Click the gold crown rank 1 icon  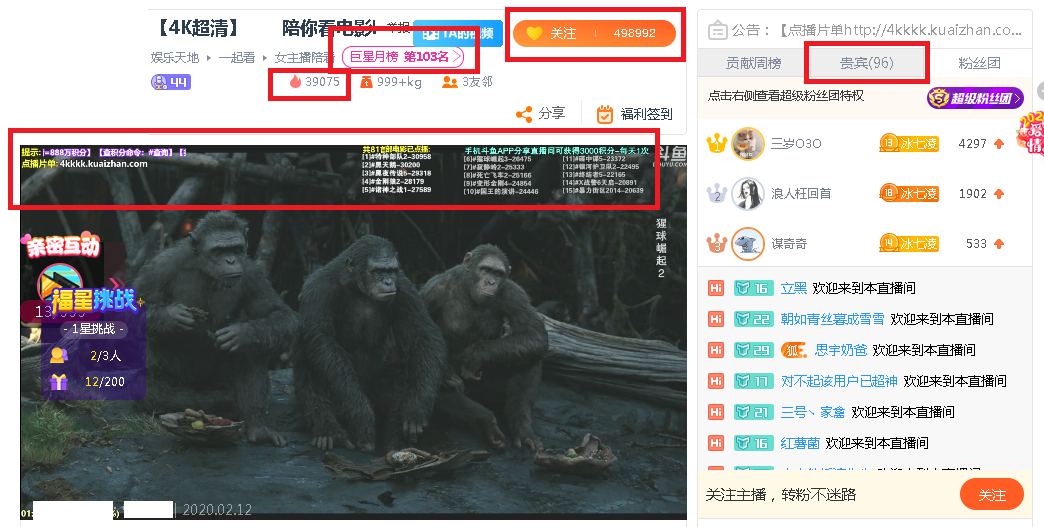(x=716, y=143)
